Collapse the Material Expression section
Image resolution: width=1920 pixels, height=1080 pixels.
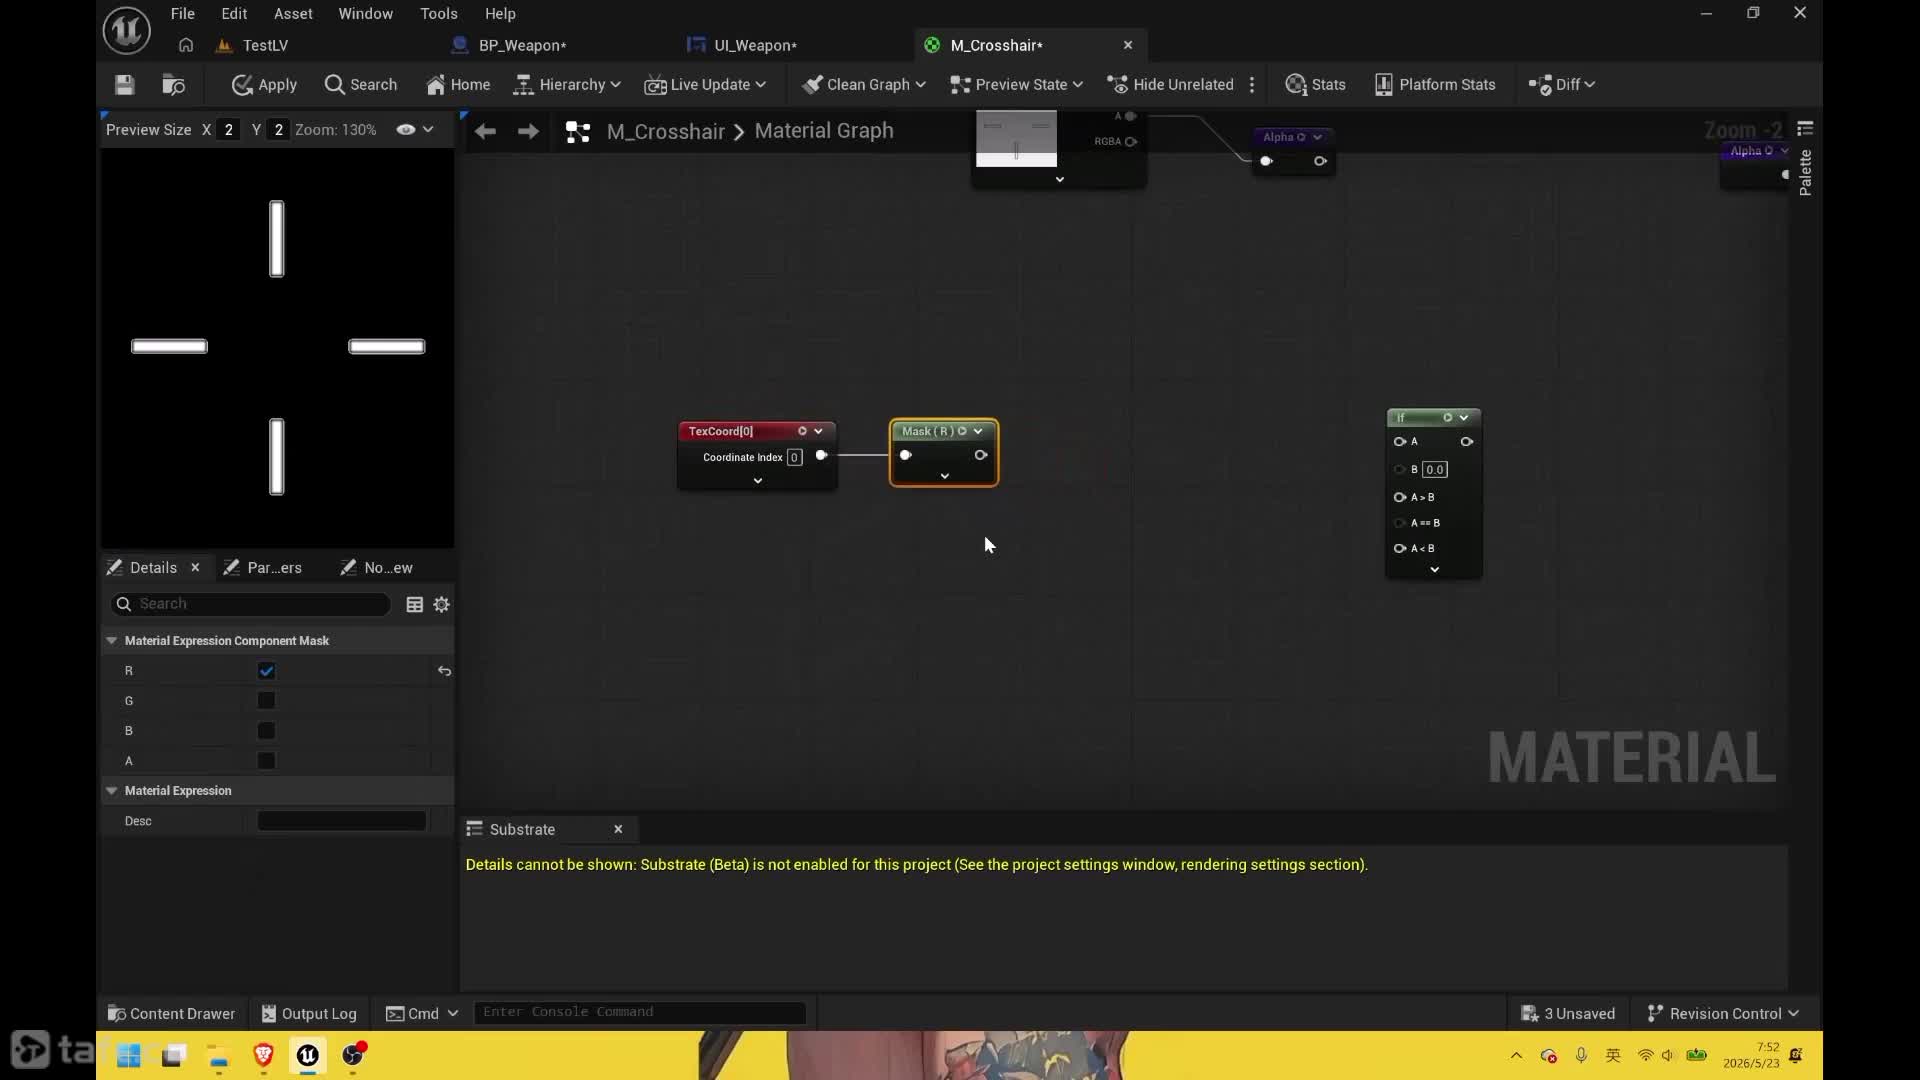click(x=112, y=791)
